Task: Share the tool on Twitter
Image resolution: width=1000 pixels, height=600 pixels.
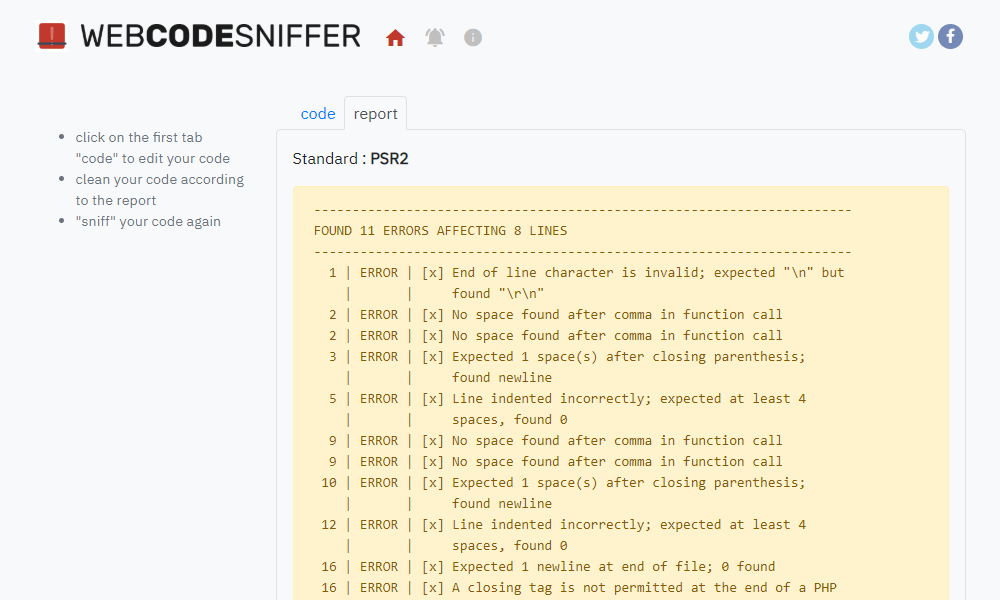Action: (x=920, y=36)
